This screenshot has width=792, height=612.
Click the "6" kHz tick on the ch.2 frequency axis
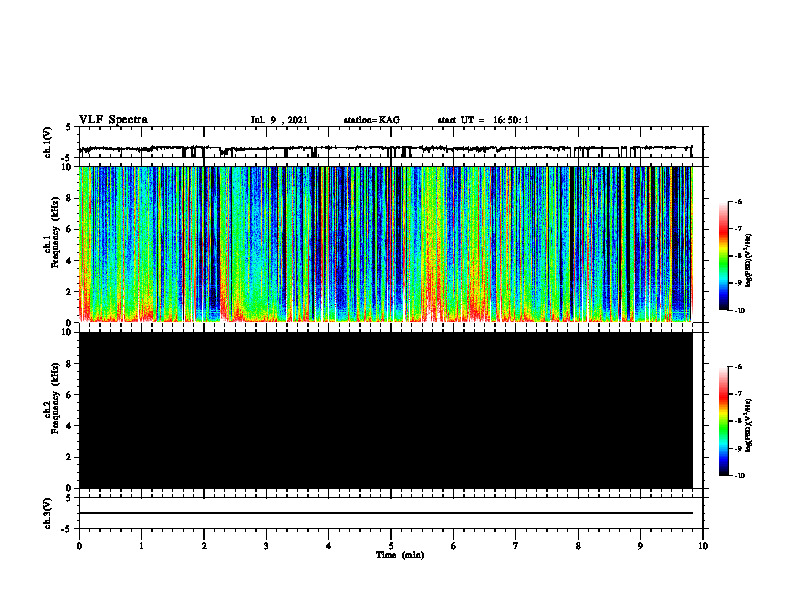pyautogui.click(x=69, y=395)
